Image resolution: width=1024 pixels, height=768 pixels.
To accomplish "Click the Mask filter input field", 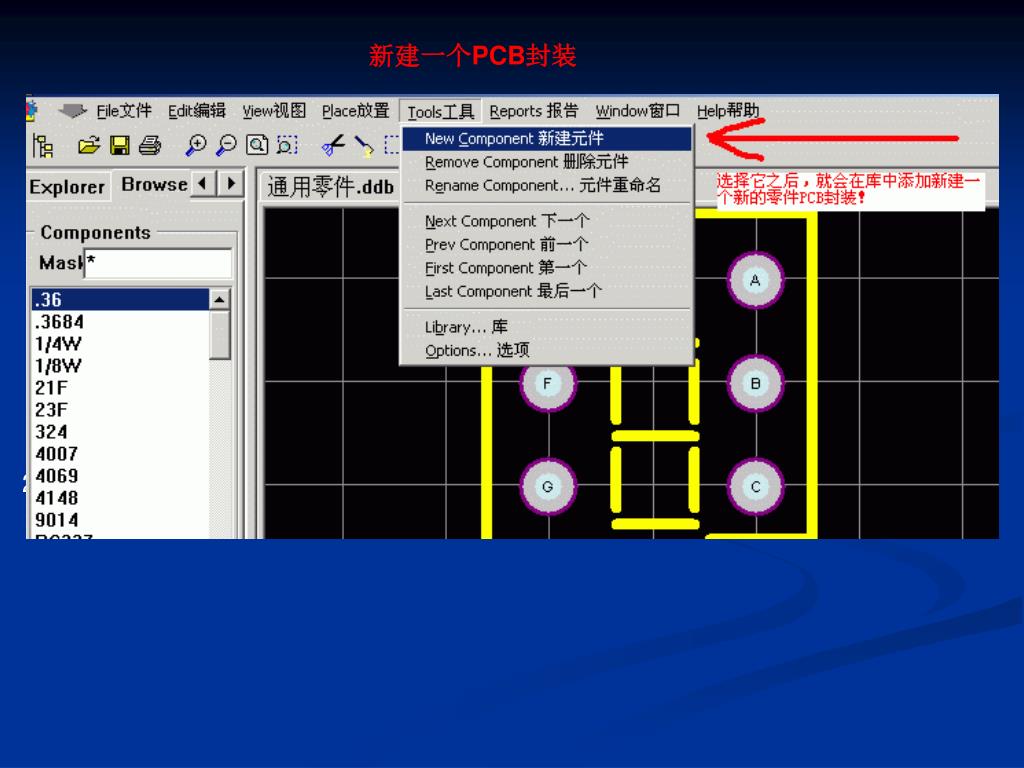I will point(158,263).
